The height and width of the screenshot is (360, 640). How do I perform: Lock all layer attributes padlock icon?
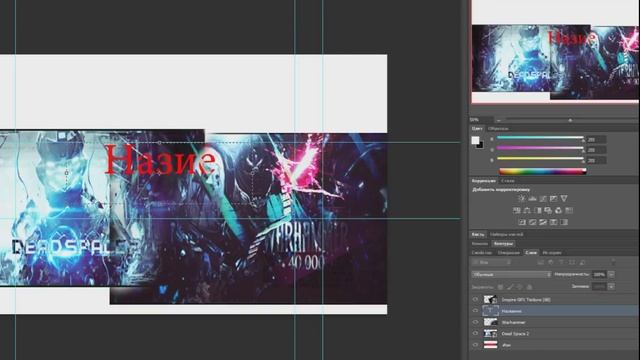point(530,287)
